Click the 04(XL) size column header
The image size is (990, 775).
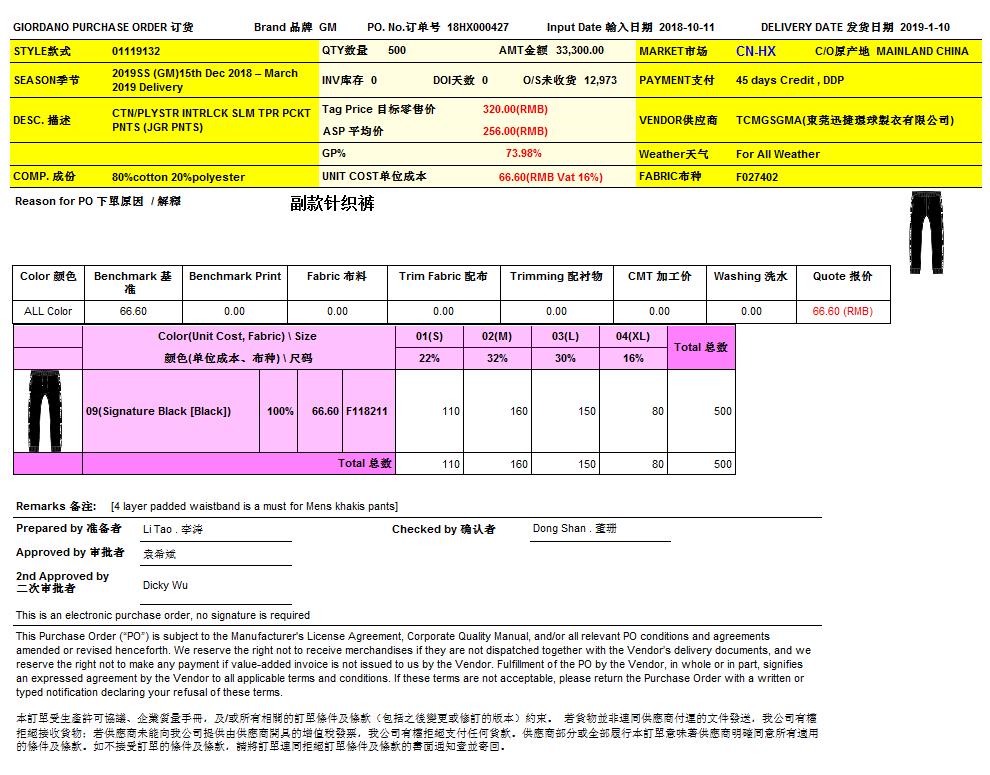[633, 336]
